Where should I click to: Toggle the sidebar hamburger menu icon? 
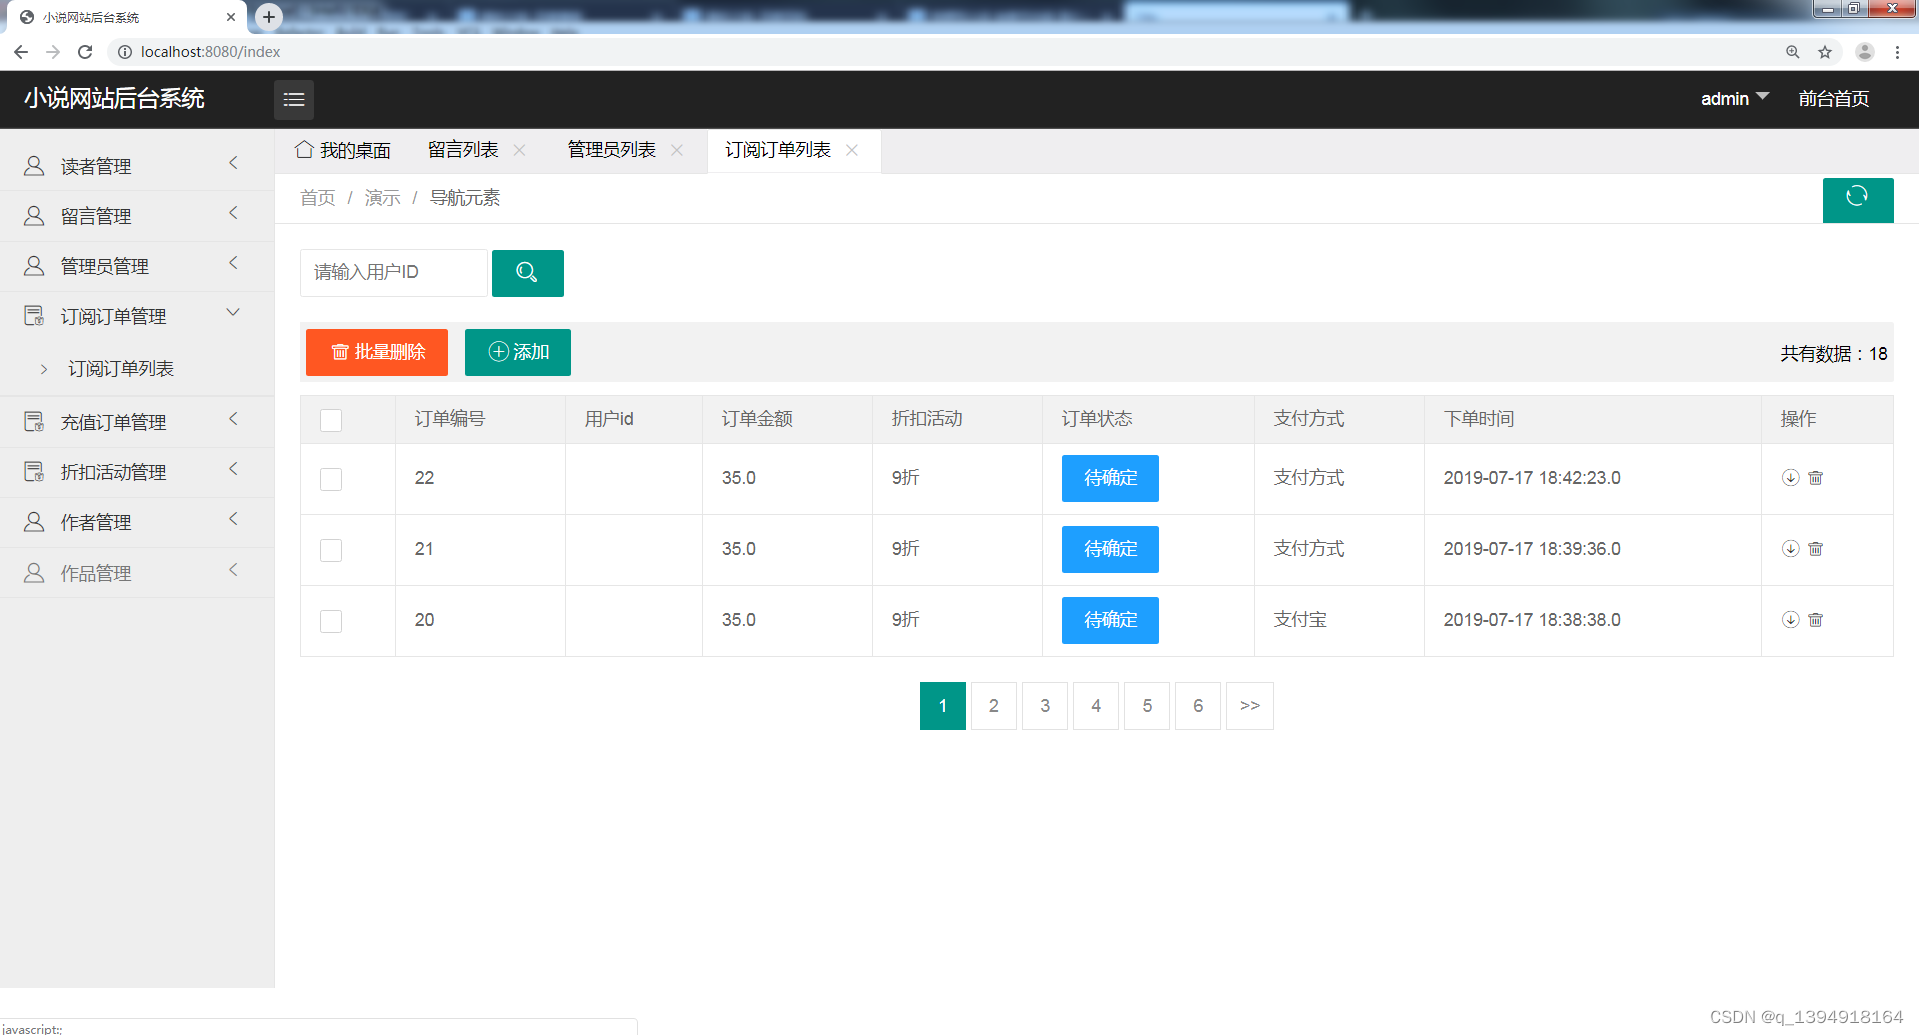click(294, 99)
